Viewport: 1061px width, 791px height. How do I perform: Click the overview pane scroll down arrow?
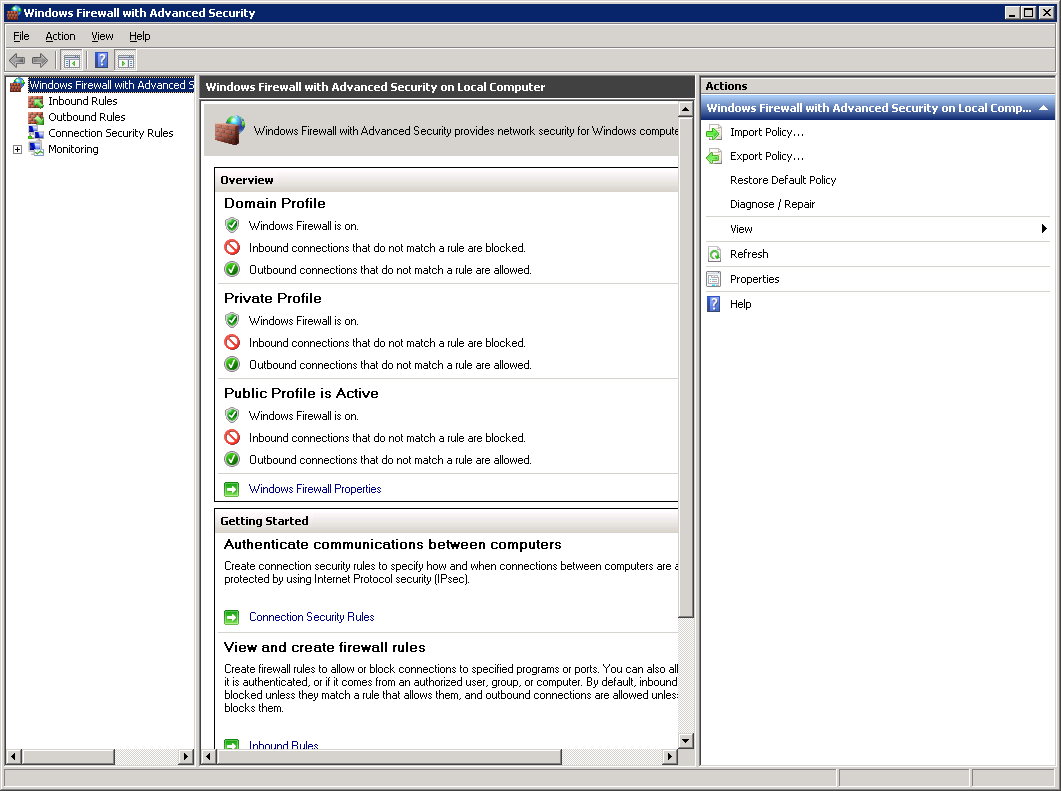coord(685,741)
